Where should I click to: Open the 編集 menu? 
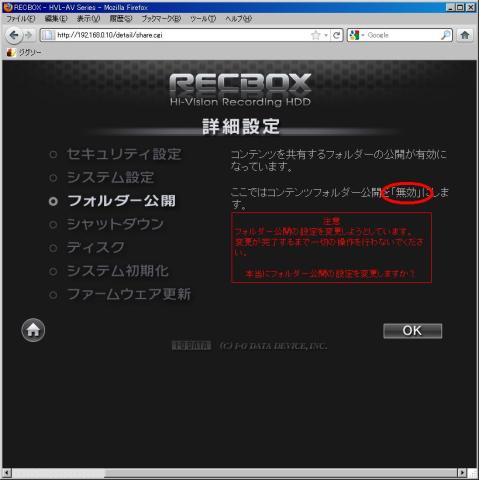click(x=56, y=19)
